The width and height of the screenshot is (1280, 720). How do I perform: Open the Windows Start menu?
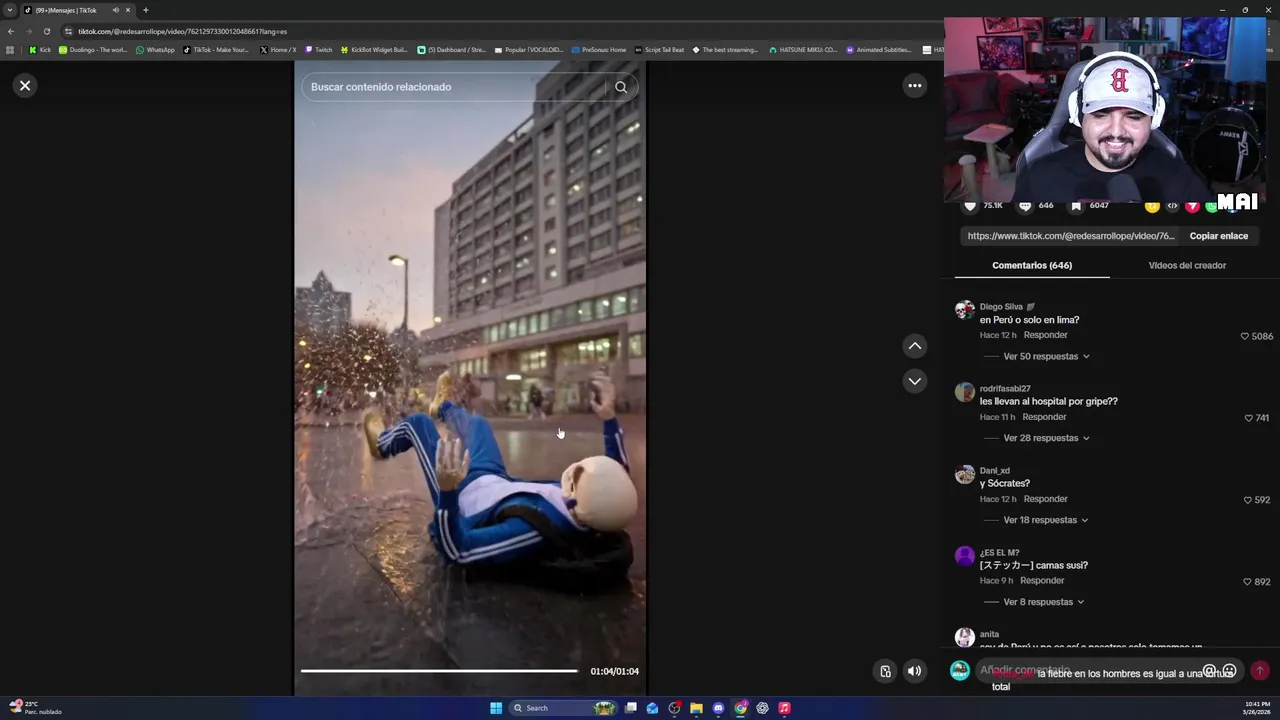coord(496,708)
